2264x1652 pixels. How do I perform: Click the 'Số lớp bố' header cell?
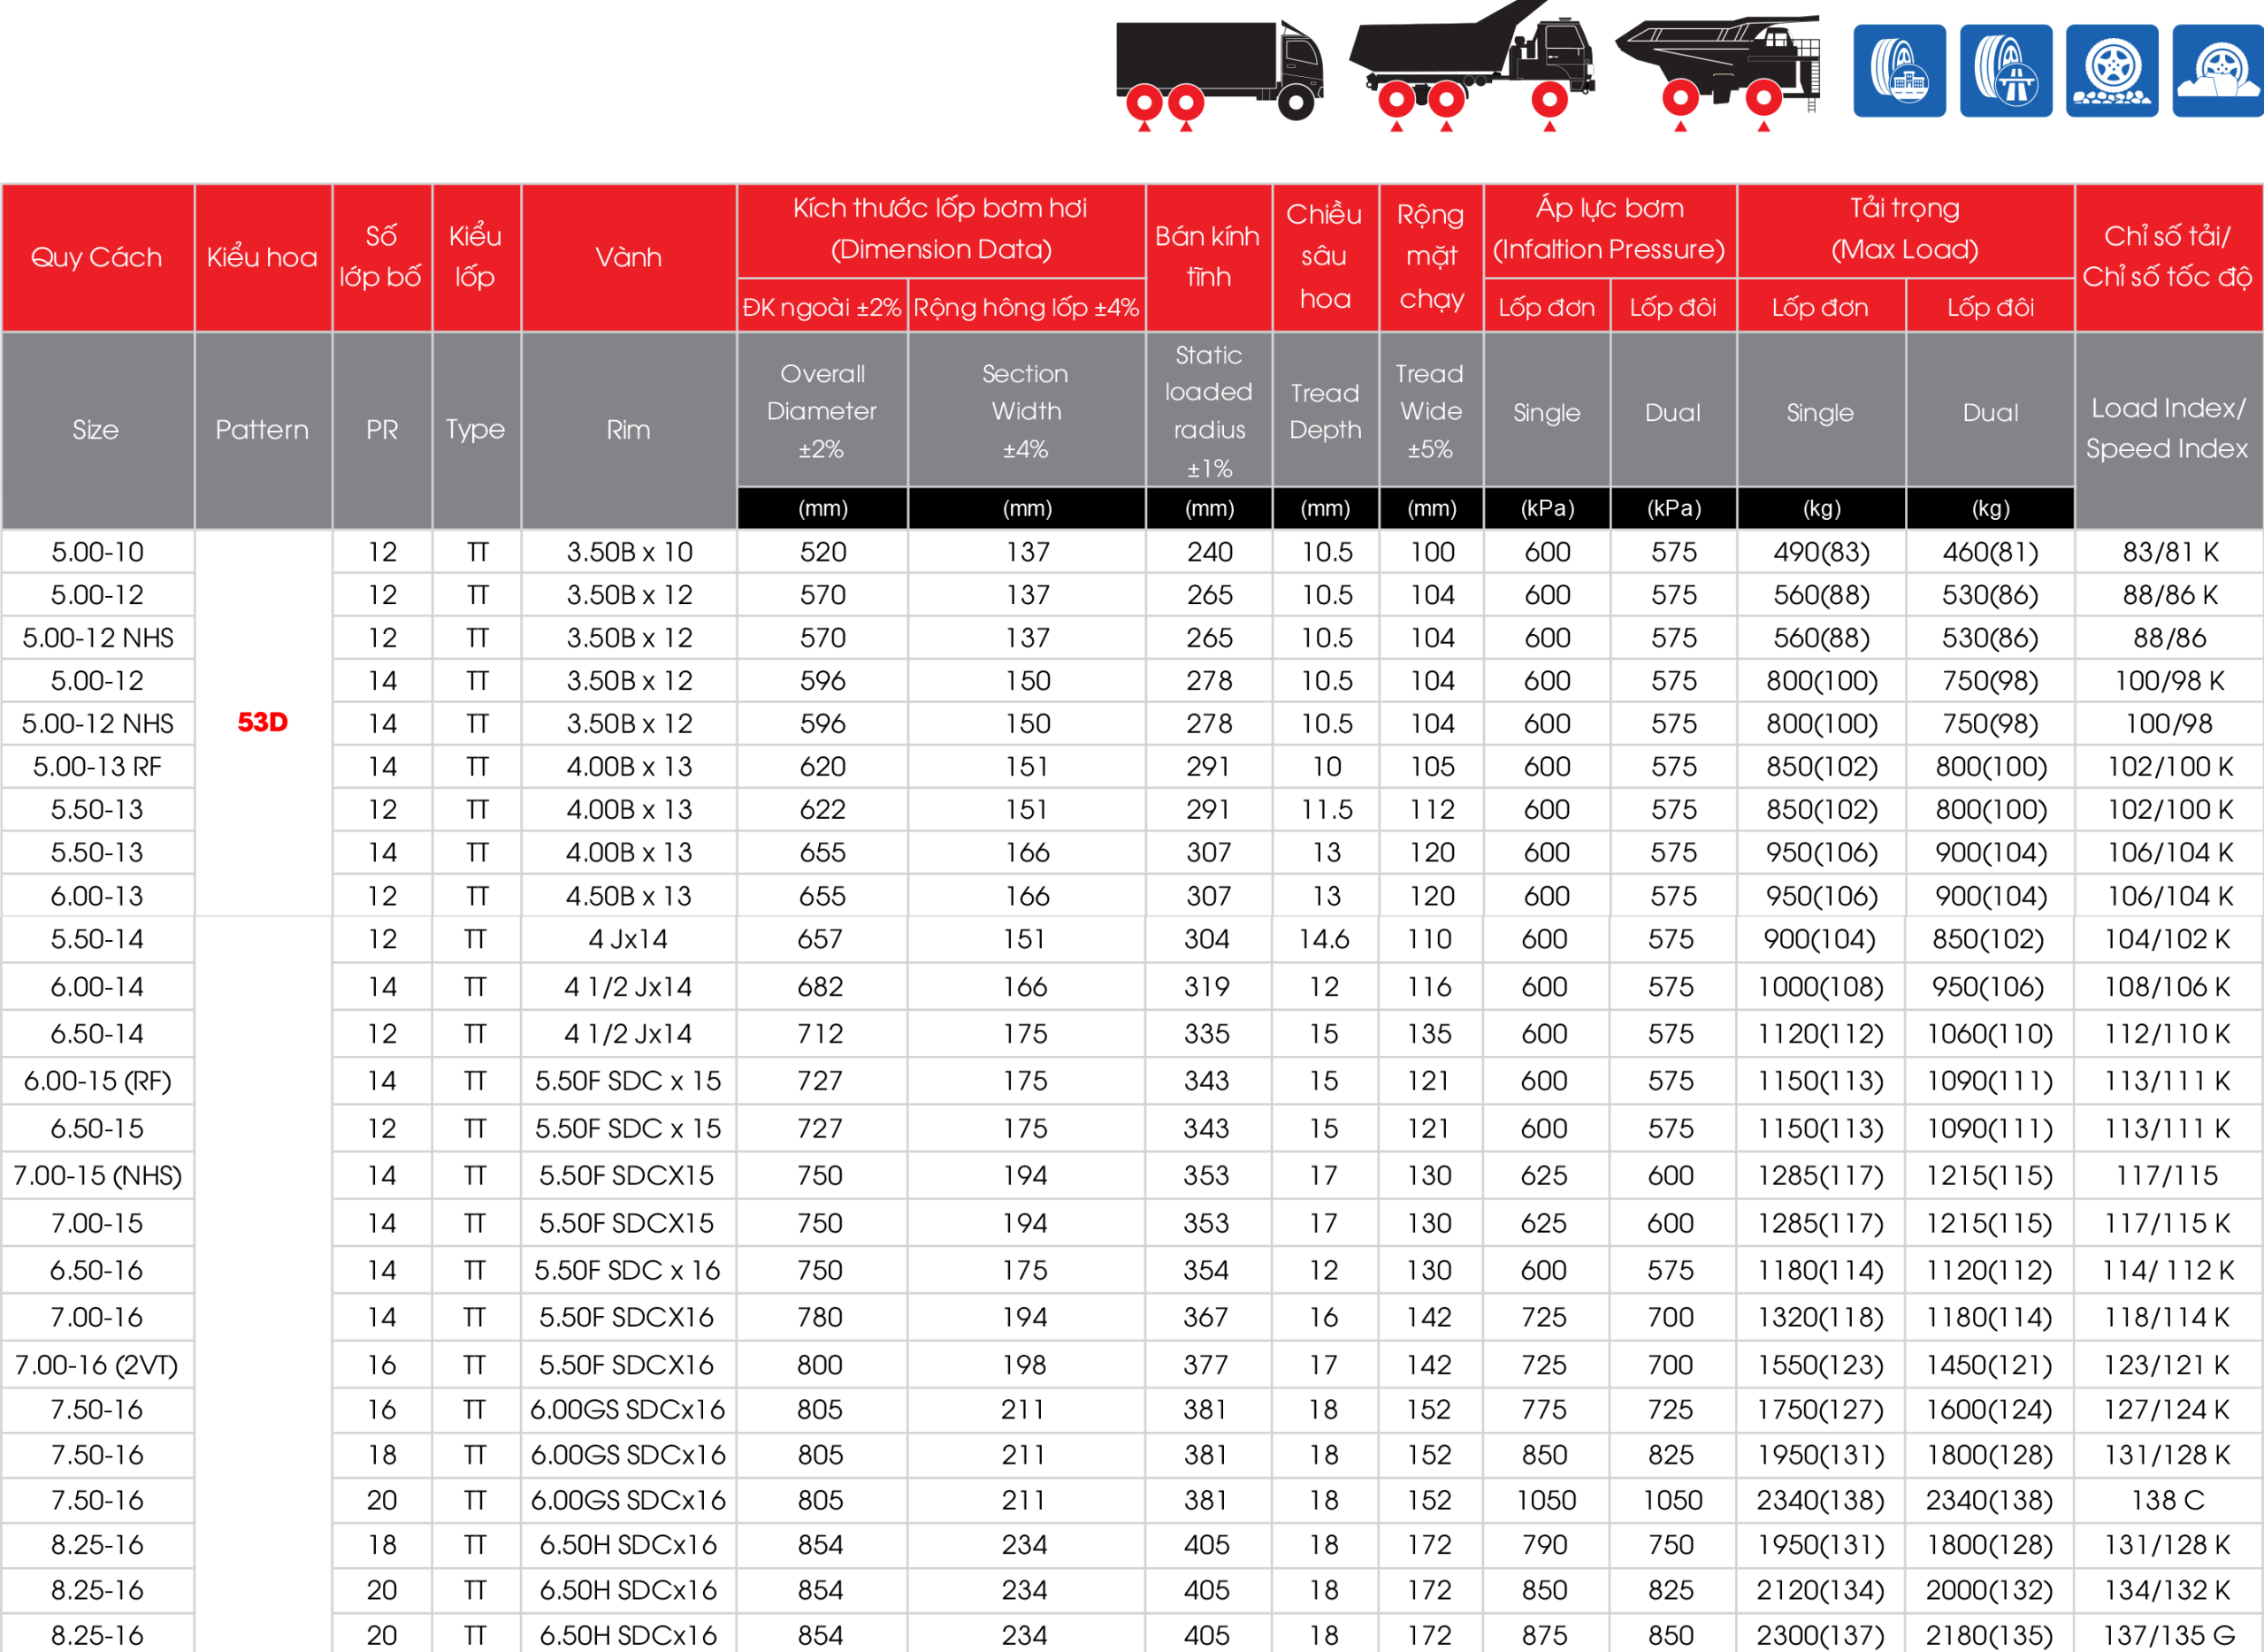pyautogui.click(x=381, y=257)
